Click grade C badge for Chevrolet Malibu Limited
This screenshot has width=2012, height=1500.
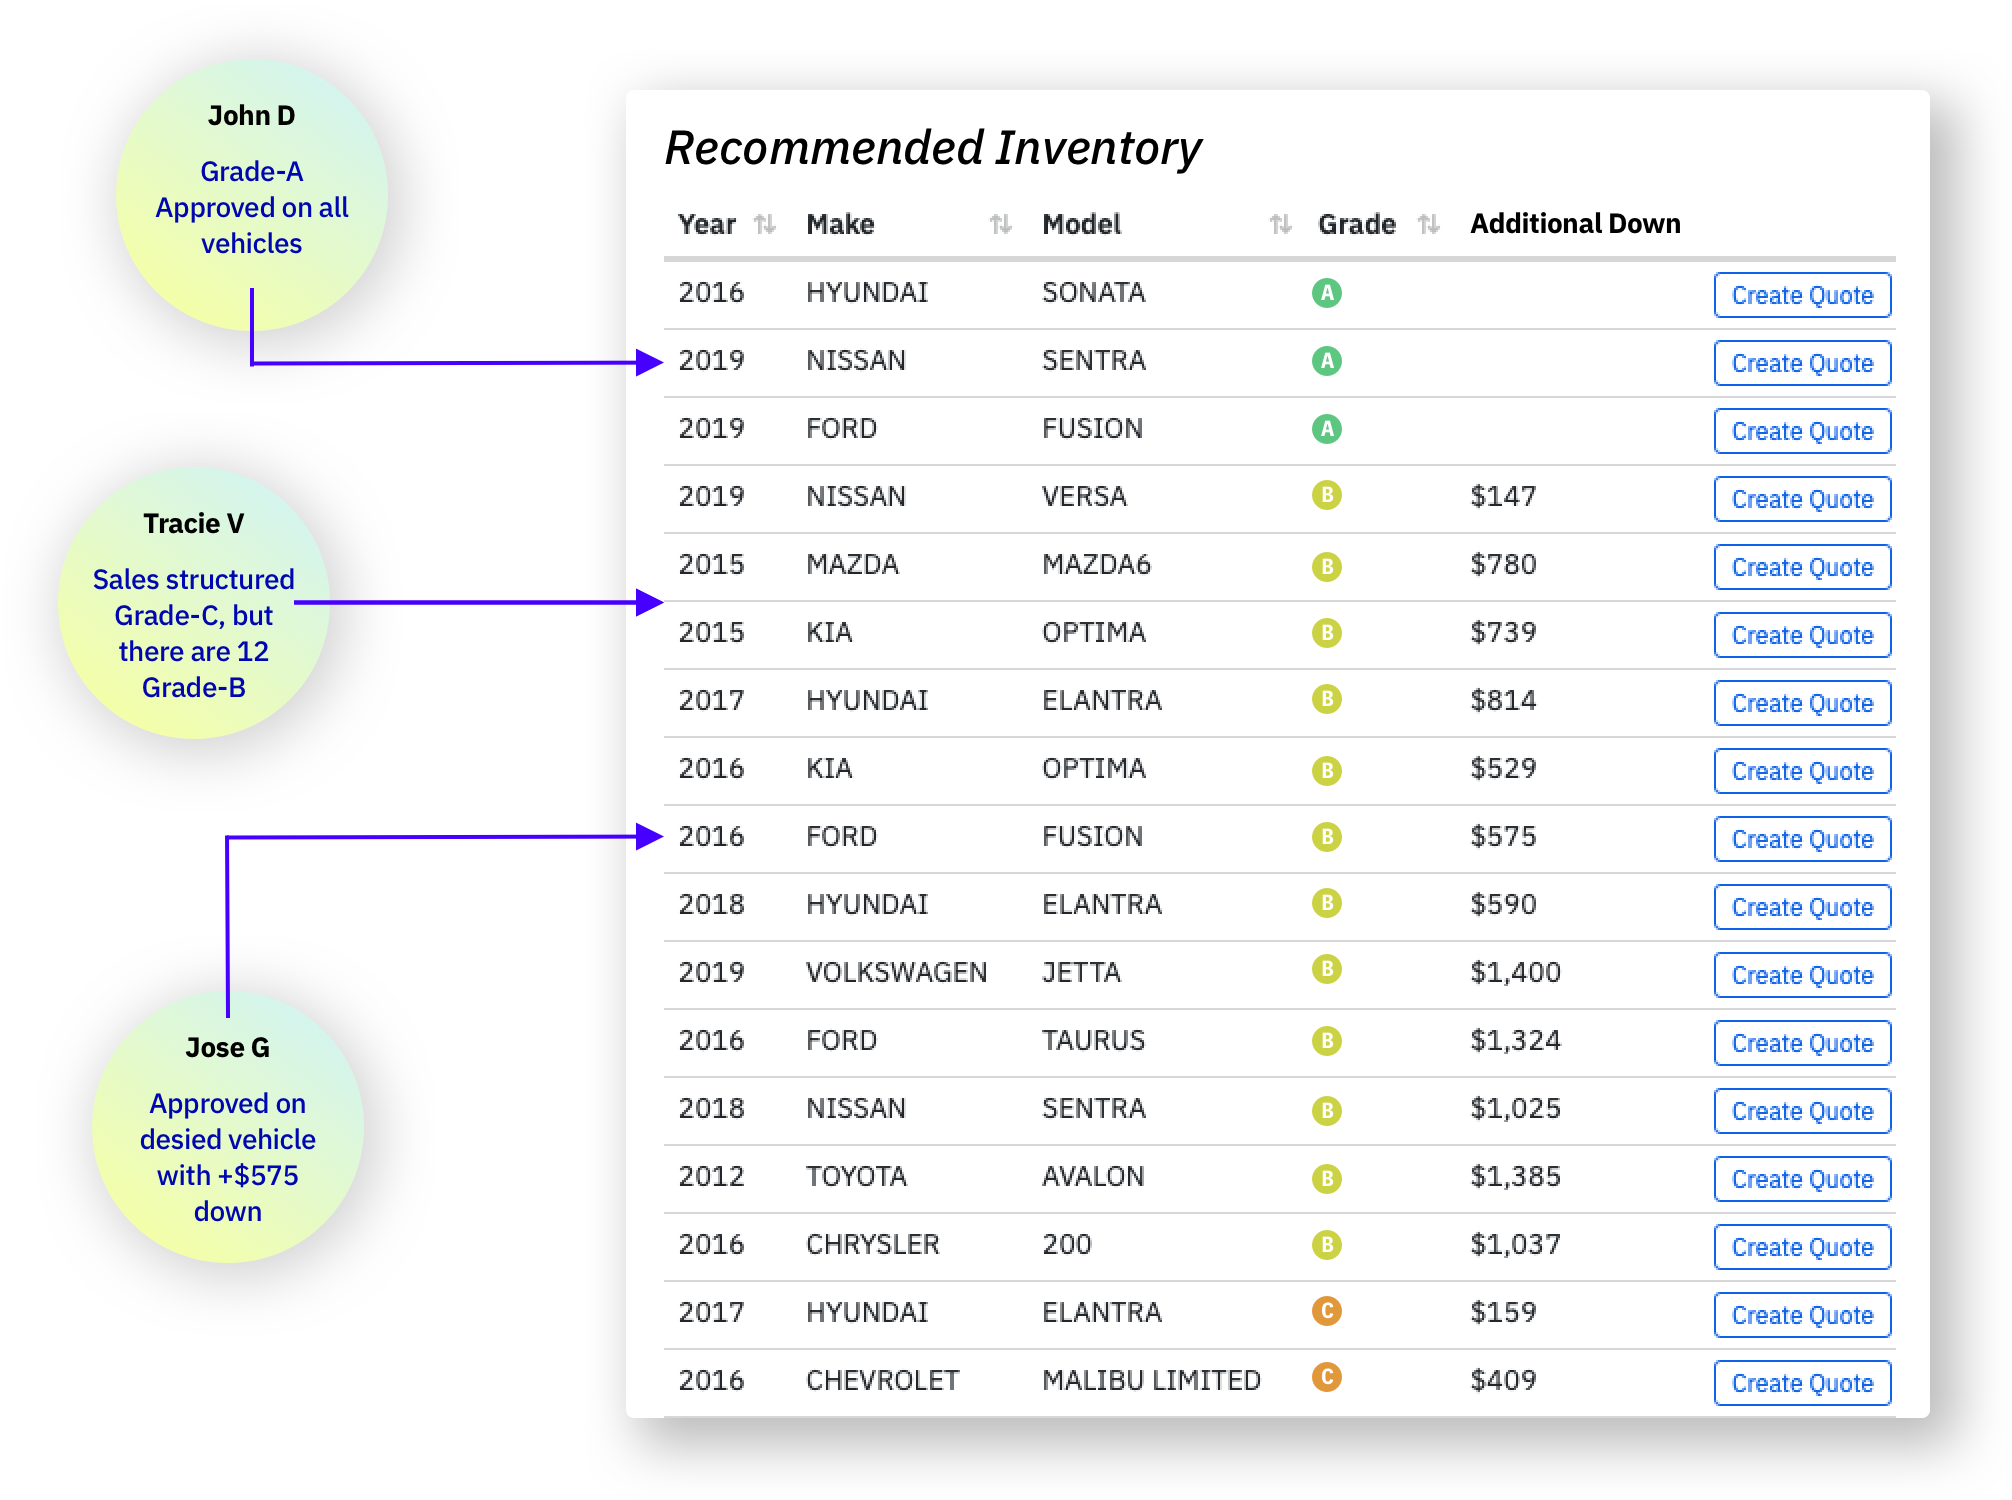click(x=1326, y=1378)
